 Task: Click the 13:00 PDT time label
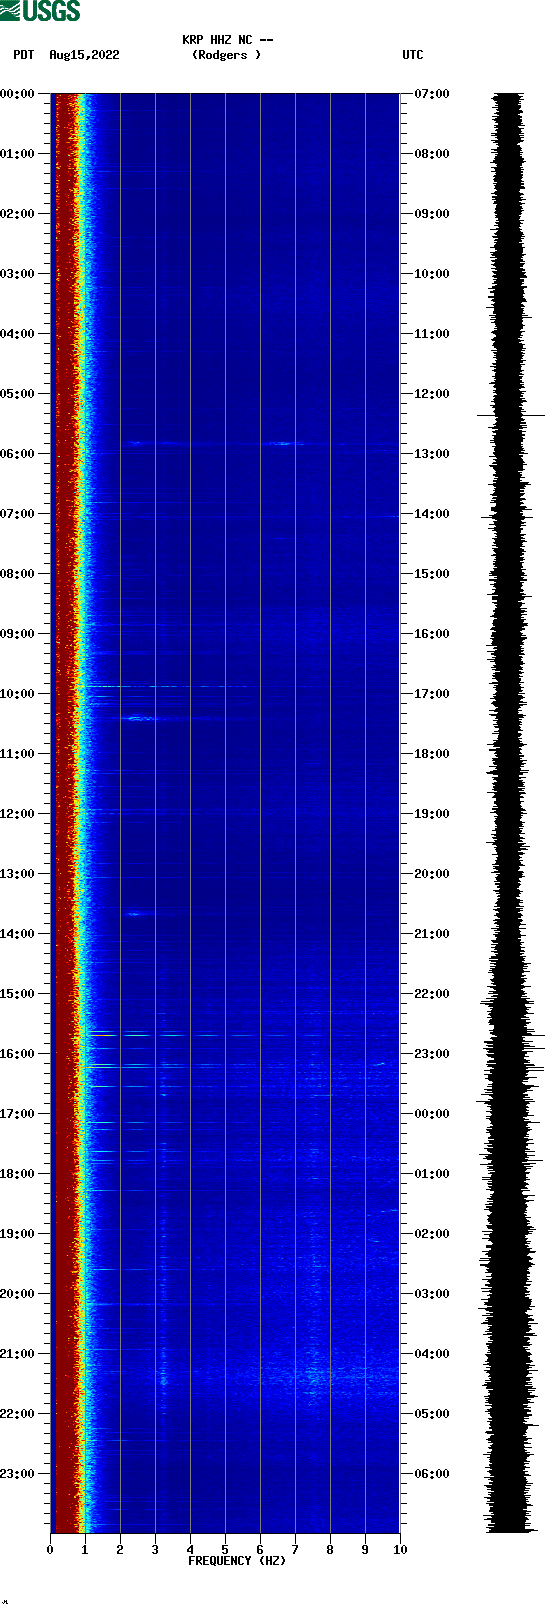point(18,874)
